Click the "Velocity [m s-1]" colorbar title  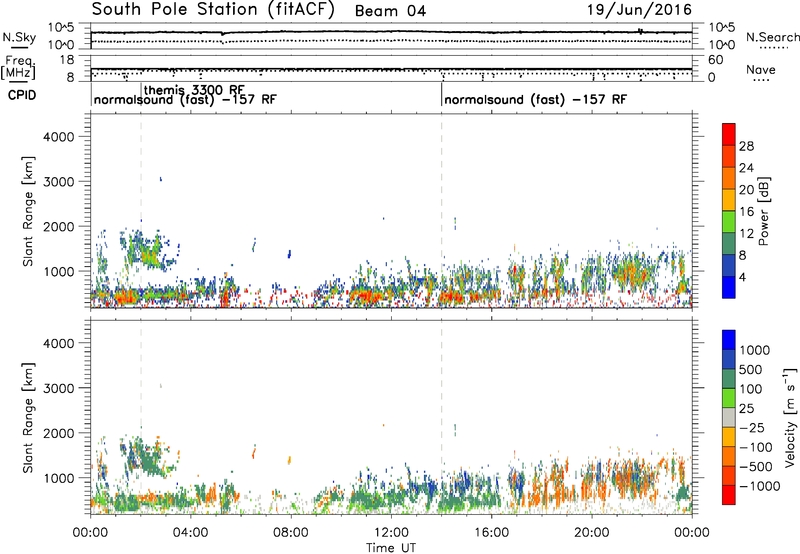coord(789,417)
